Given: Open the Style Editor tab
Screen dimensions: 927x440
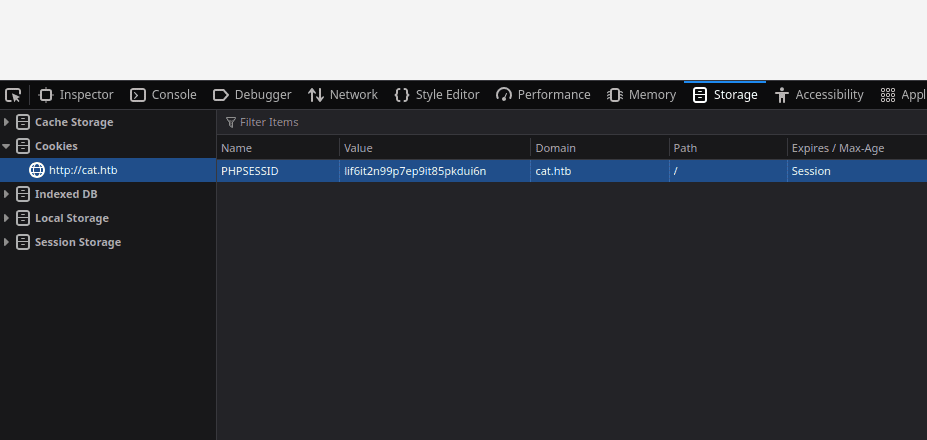Looking at the screenshot, I should 437,95.
